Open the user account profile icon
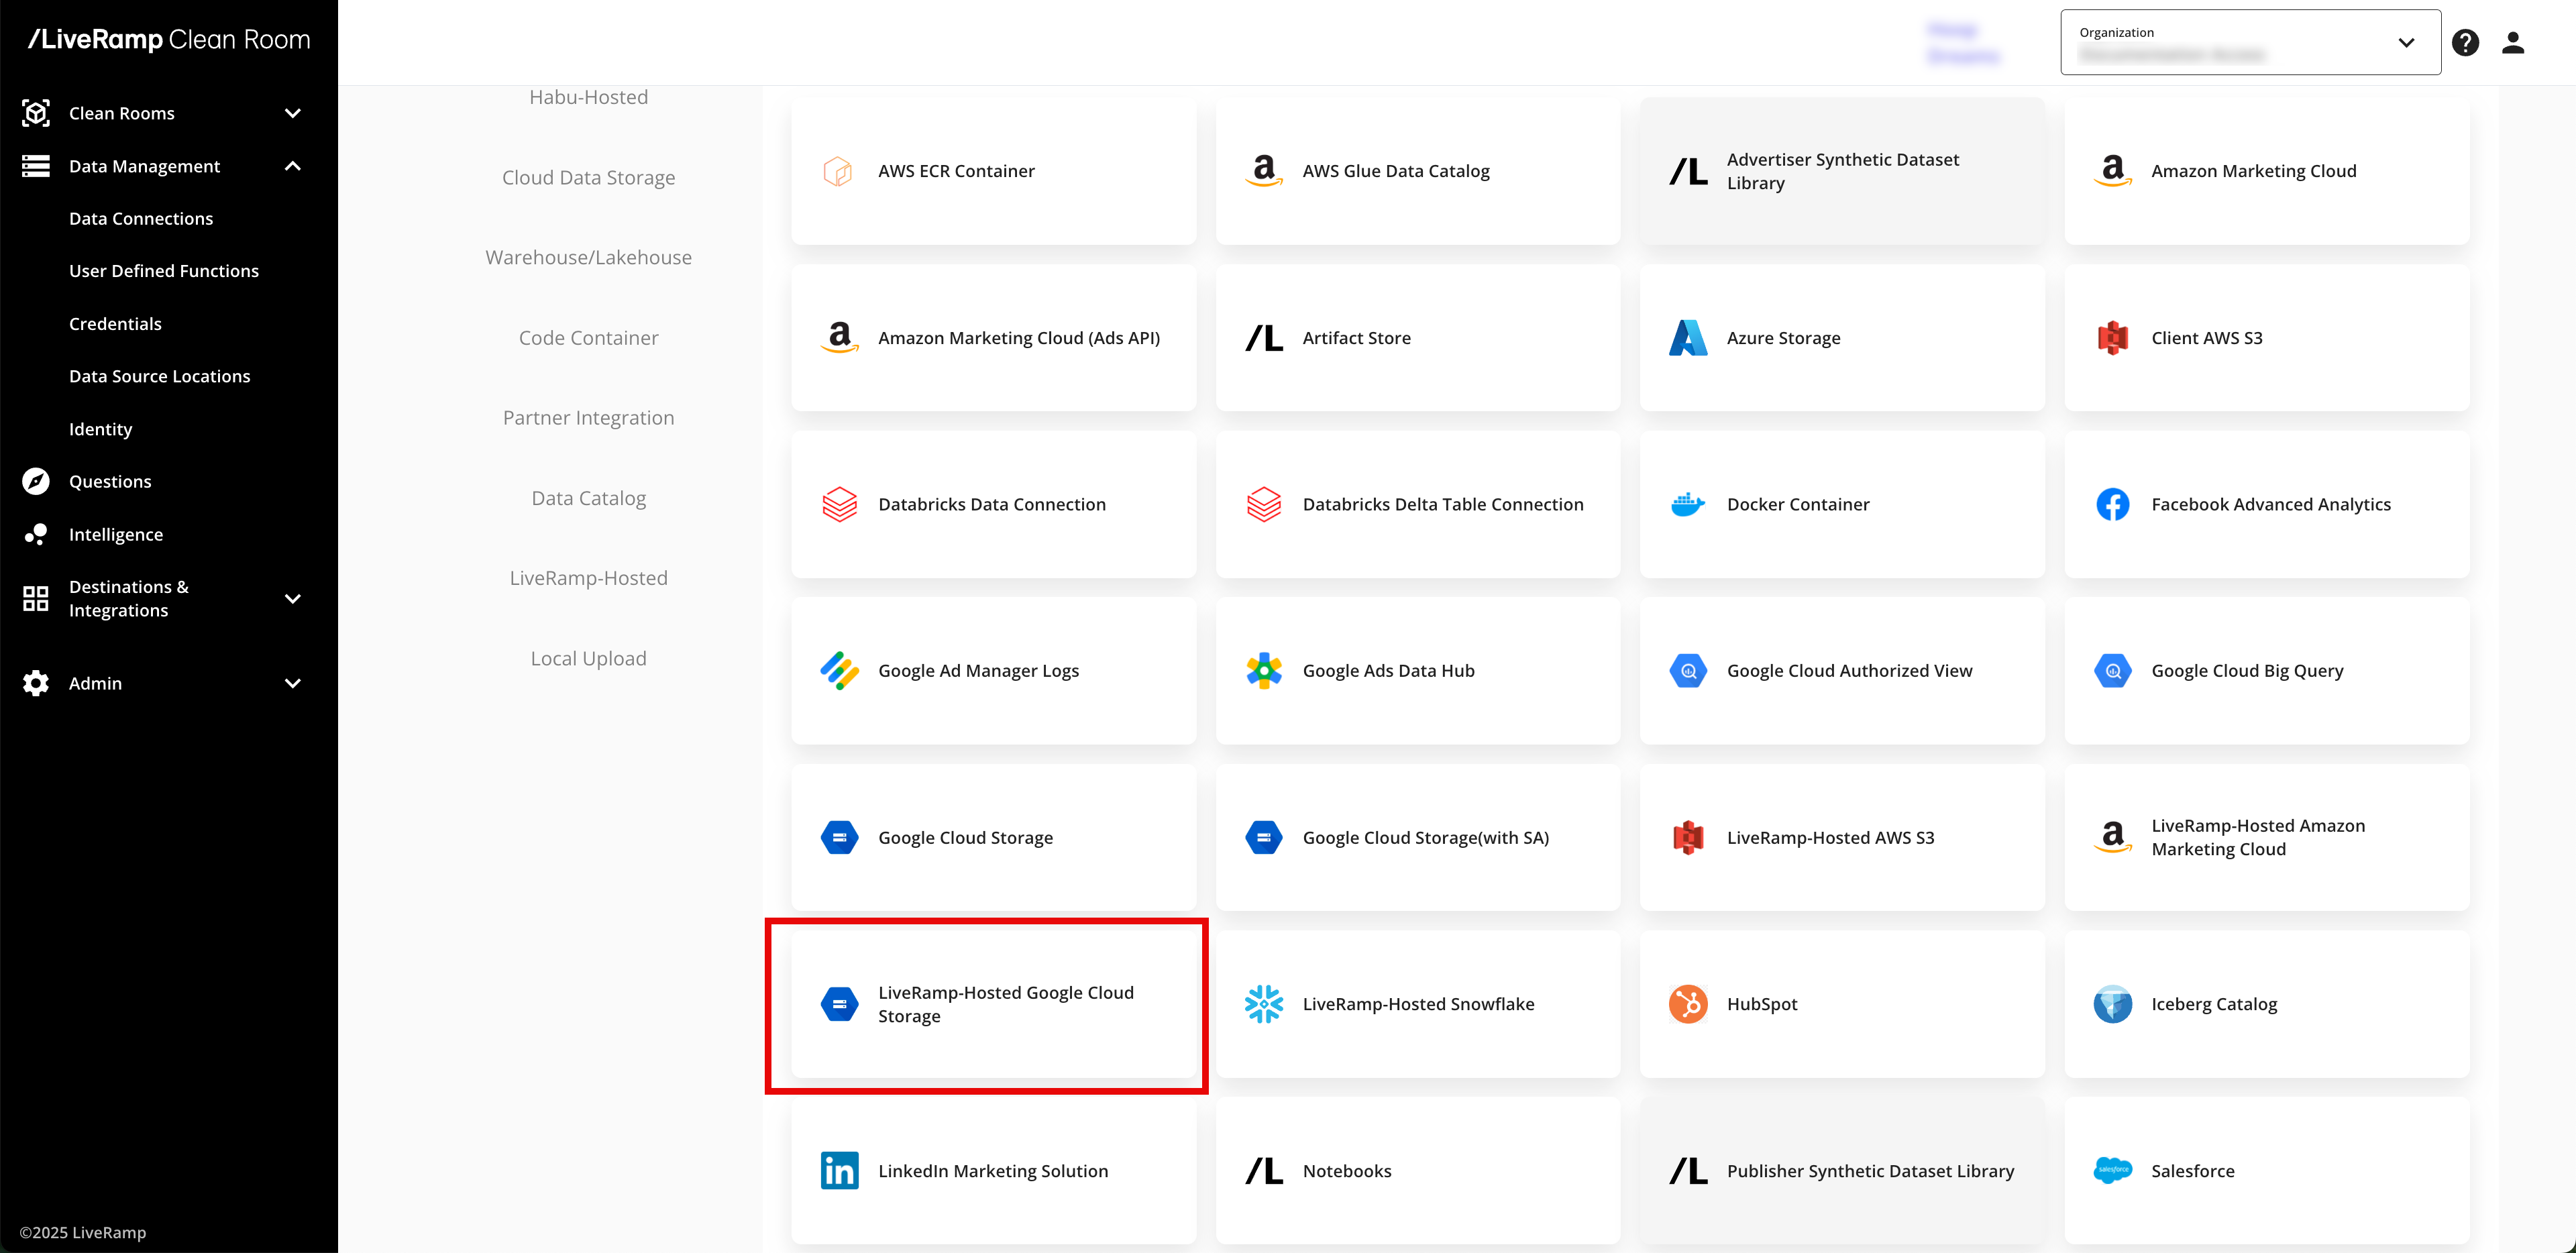2576x1253 pixels. point(2513,43)
